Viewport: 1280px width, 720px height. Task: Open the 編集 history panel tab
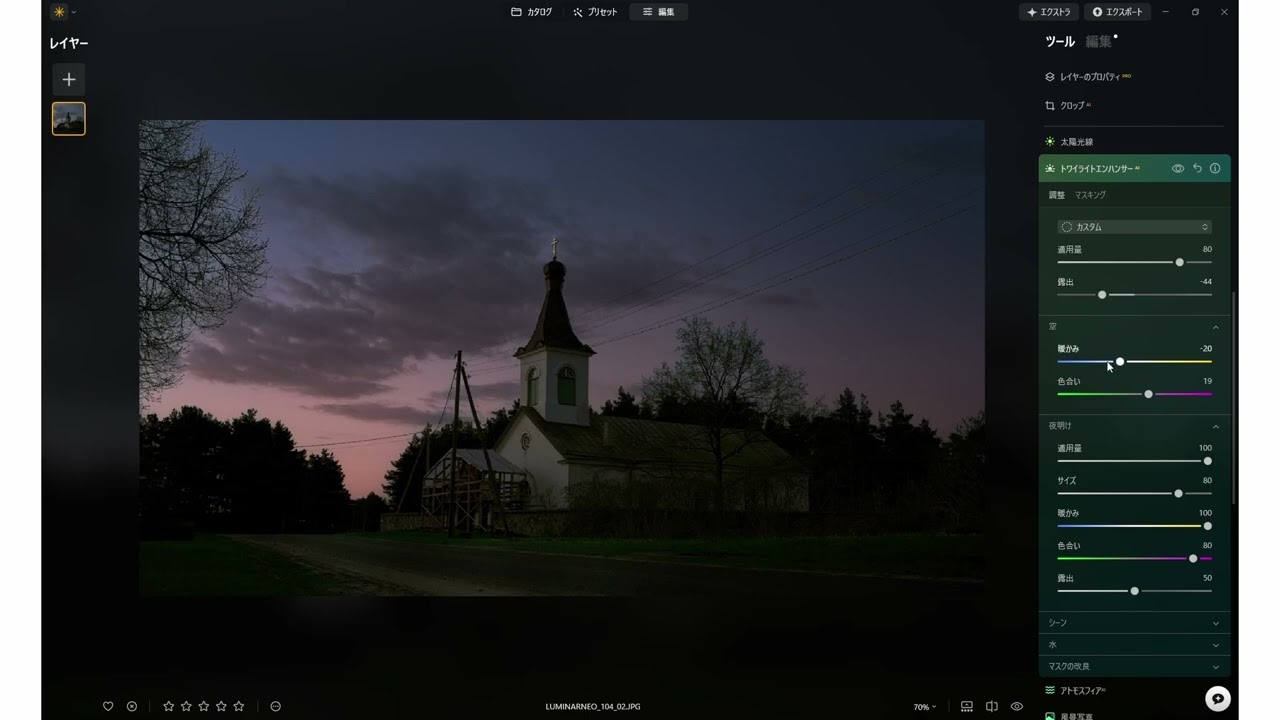coord(1098,41)
